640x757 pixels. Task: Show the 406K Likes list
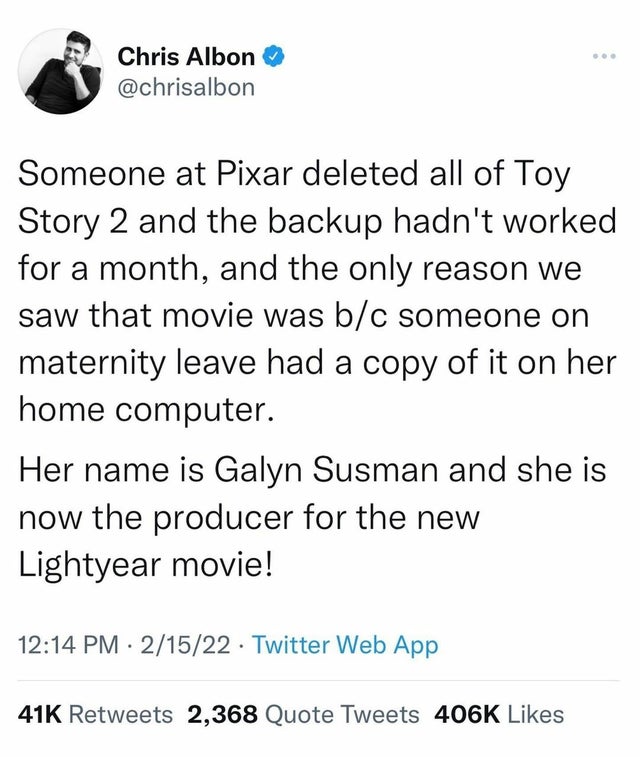click(500, 714)
